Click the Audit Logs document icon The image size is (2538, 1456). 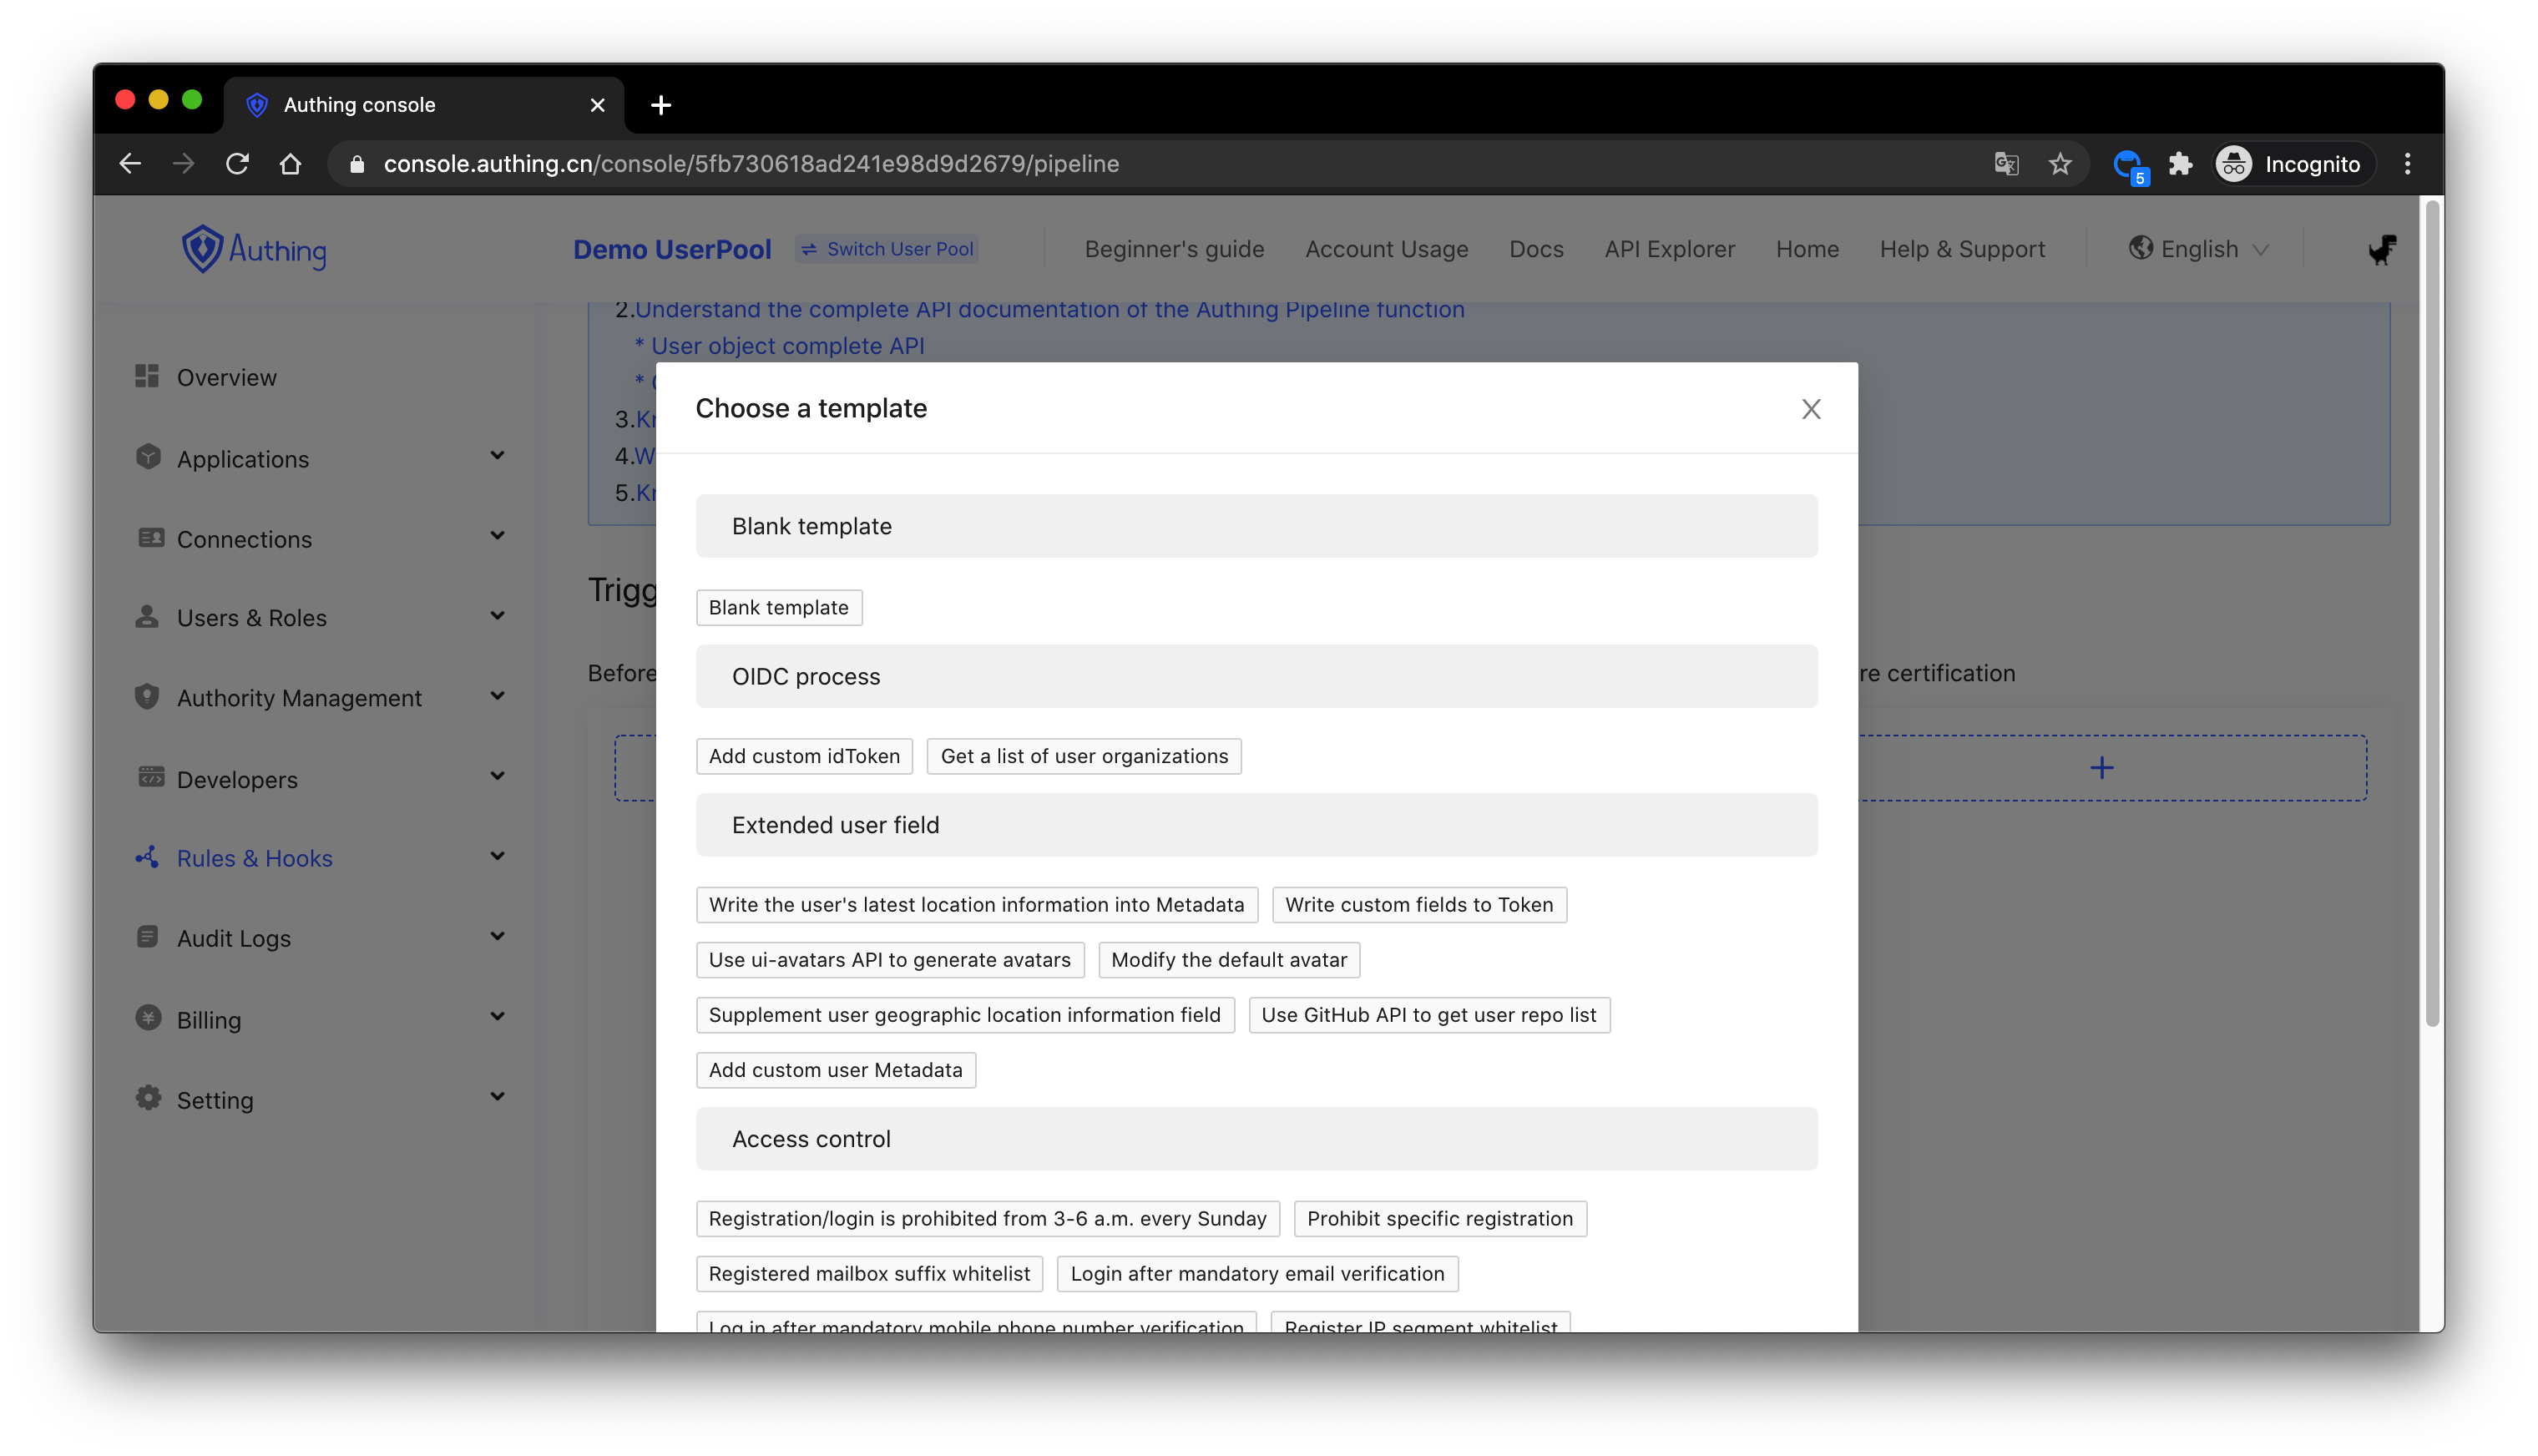[x=147, y=937]
